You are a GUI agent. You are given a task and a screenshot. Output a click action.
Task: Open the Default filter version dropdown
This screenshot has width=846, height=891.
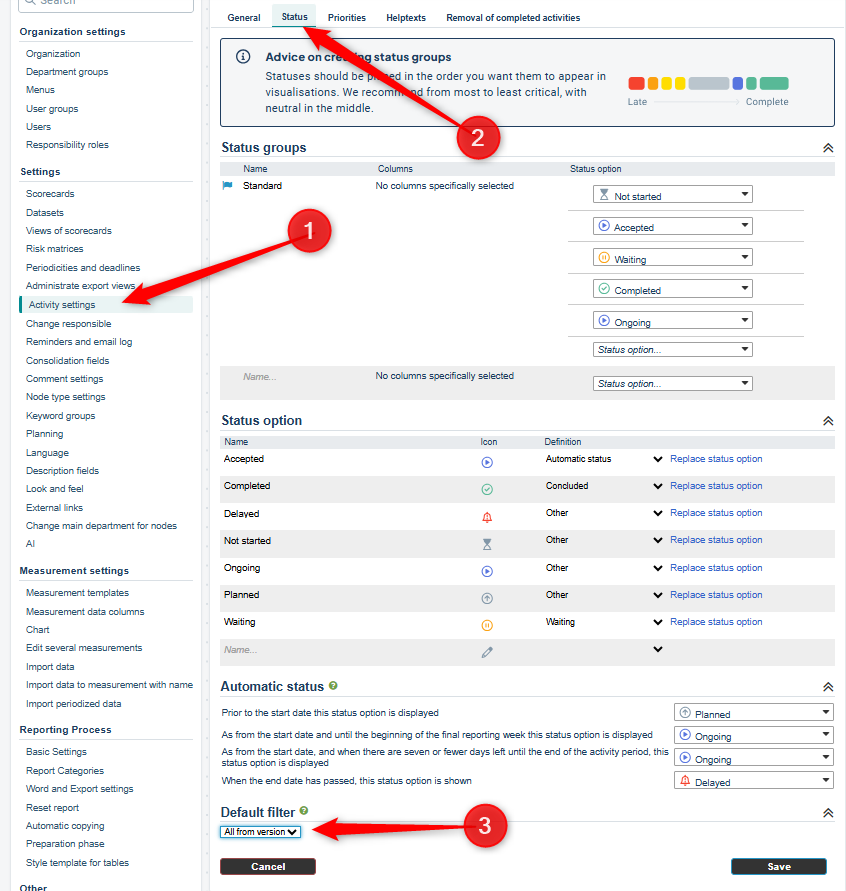pos(260,832)
